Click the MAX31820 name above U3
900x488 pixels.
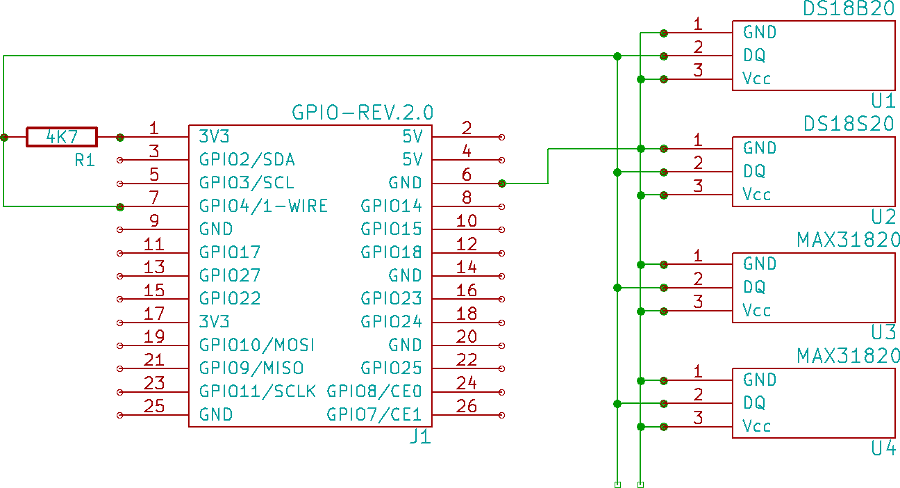coord(848,240)
